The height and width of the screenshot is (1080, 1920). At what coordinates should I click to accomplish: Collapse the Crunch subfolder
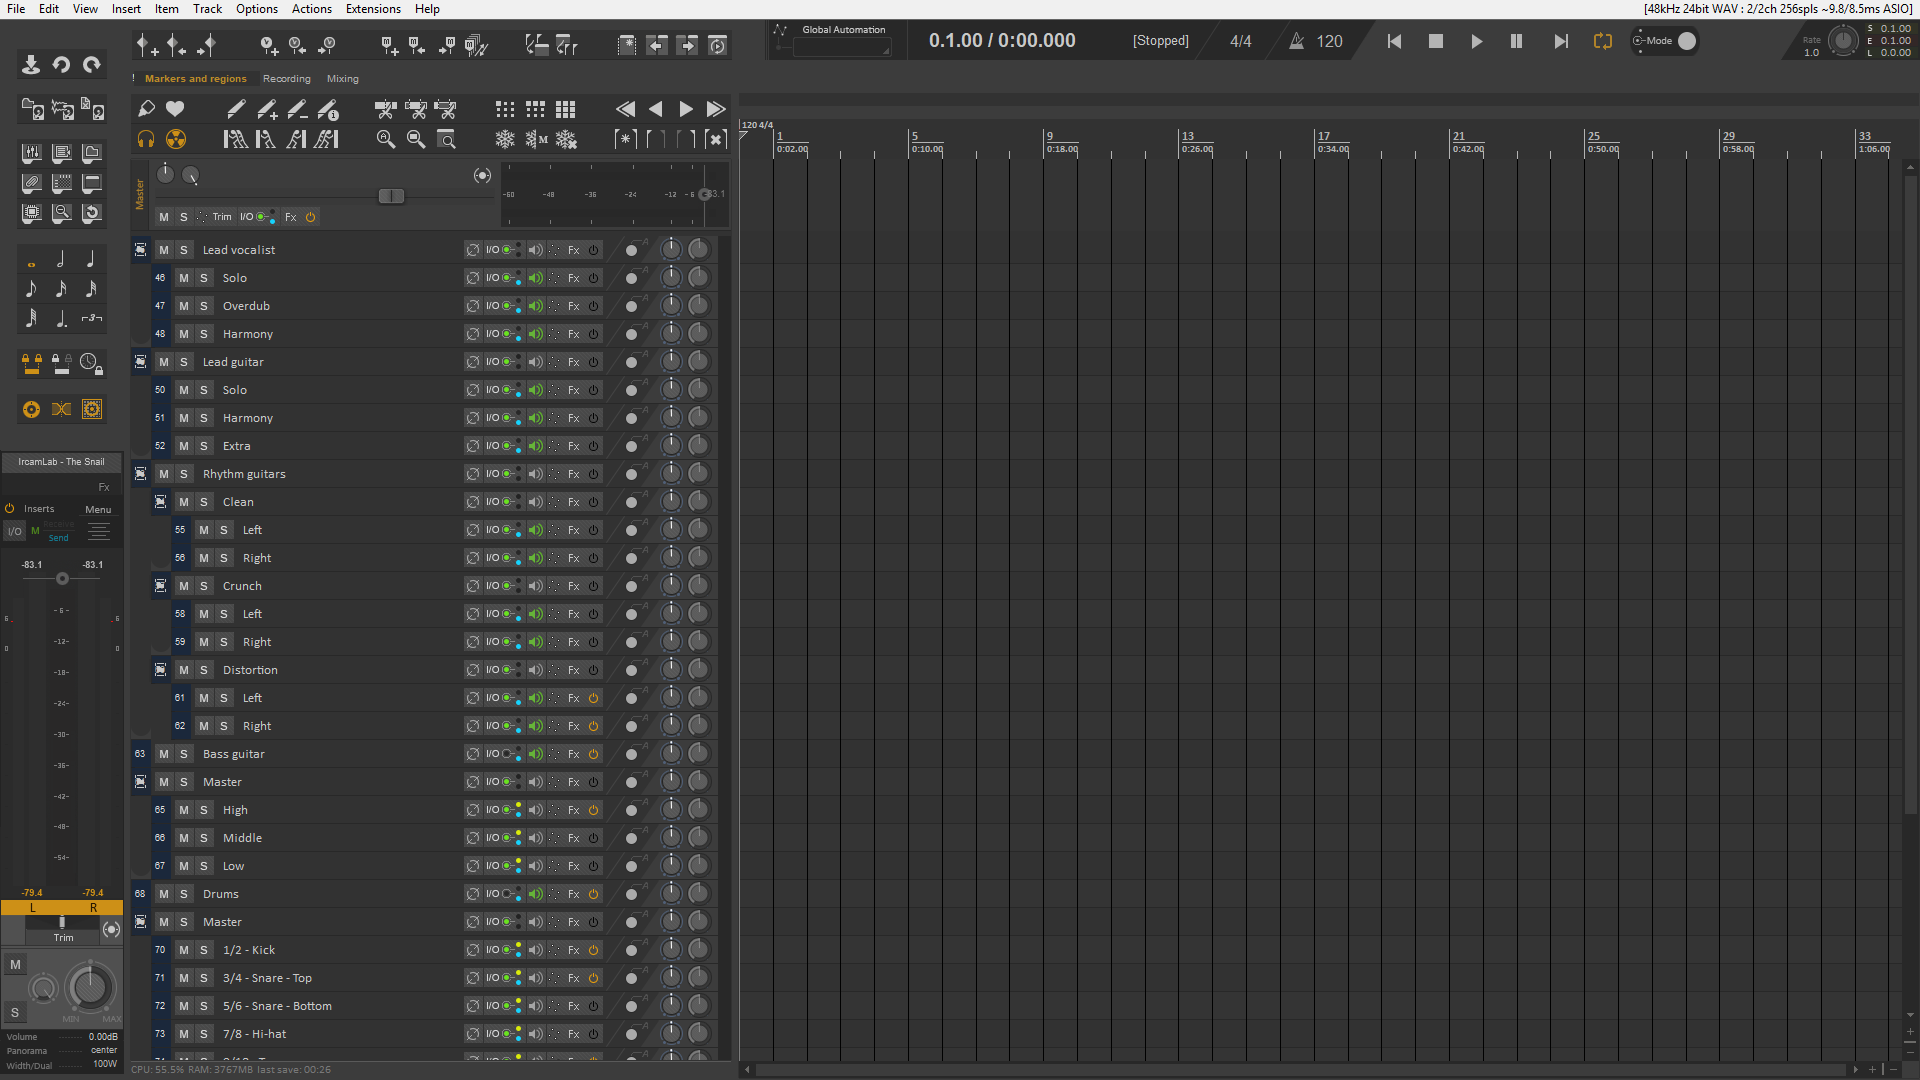tap(160, 586)
